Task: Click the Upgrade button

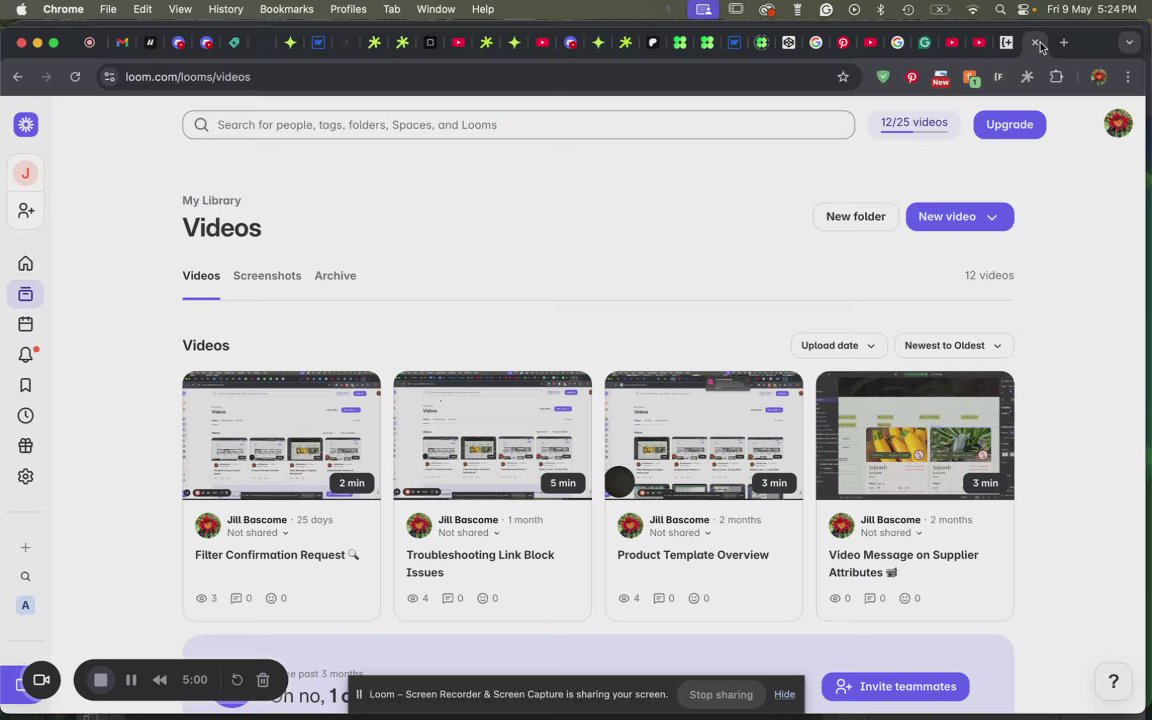Action: tap(1009, 125)
